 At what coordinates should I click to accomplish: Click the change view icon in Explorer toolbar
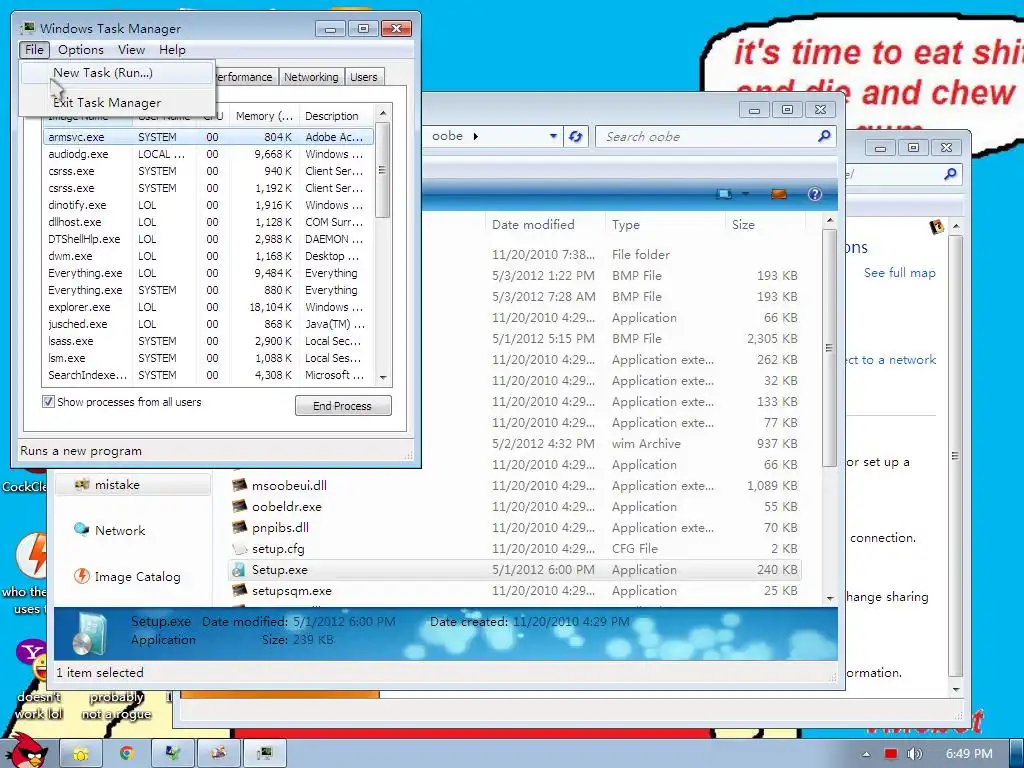point(724,194)
